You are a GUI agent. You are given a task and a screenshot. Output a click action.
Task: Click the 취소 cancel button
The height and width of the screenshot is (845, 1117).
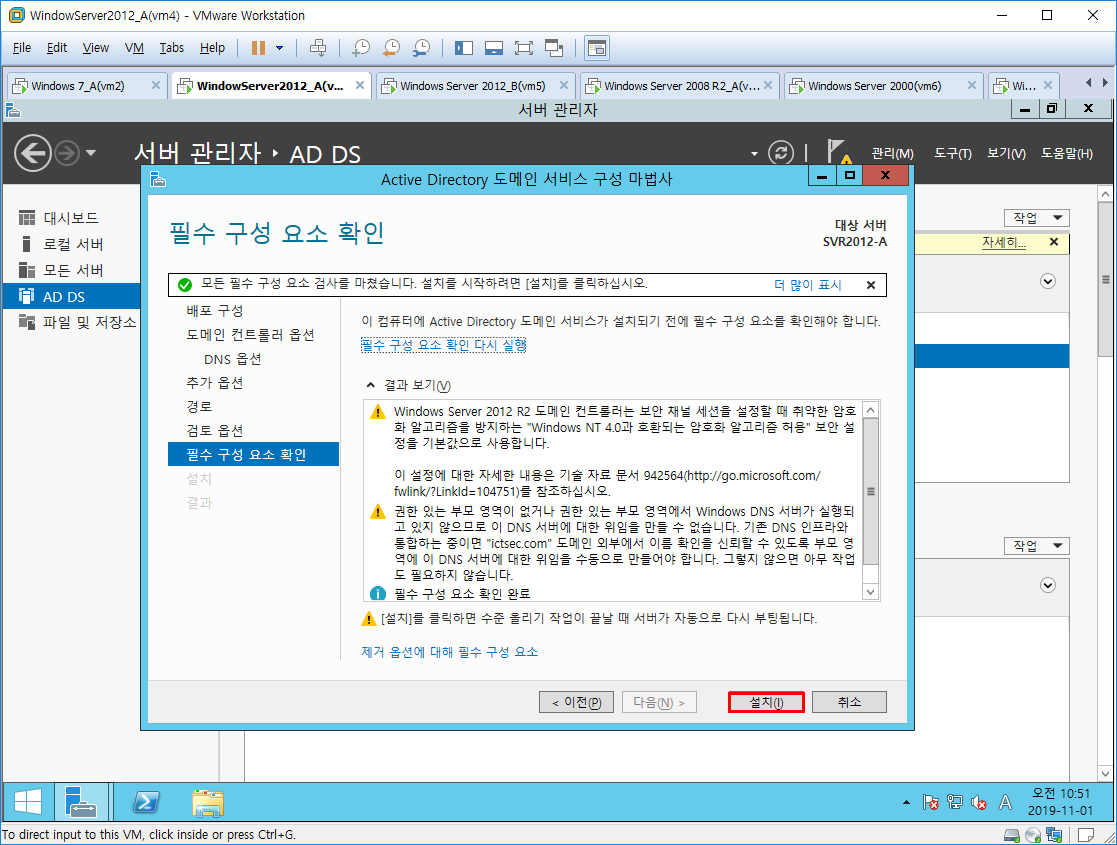[x=849, y=703]
